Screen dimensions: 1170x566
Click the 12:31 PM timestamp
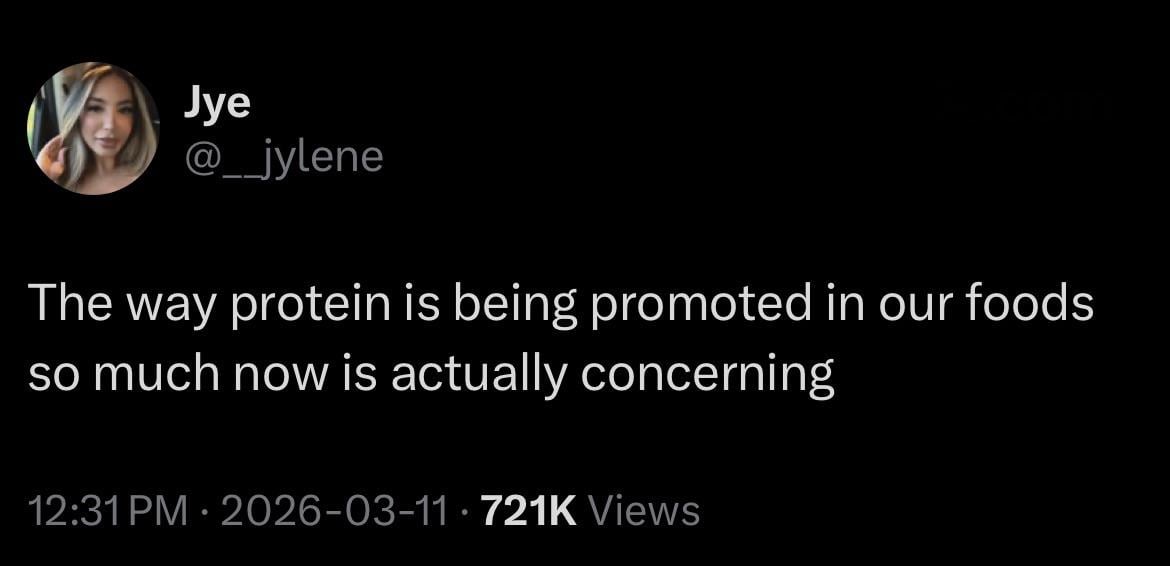coord(106,511)
